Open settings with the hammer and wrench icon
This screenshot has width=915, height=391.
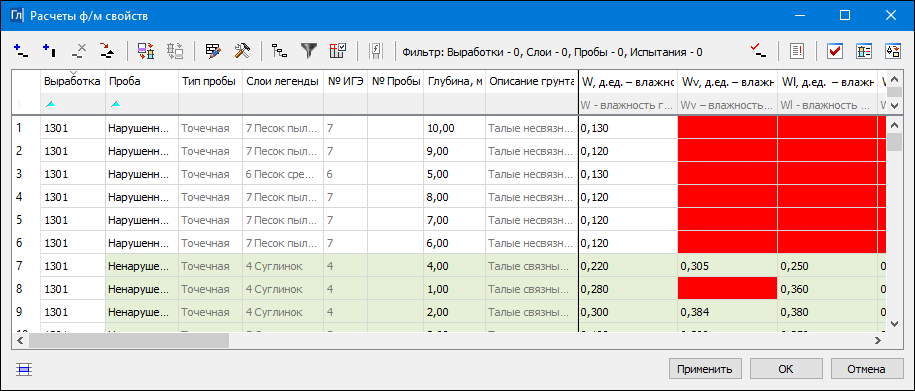[x=242, y=51]
